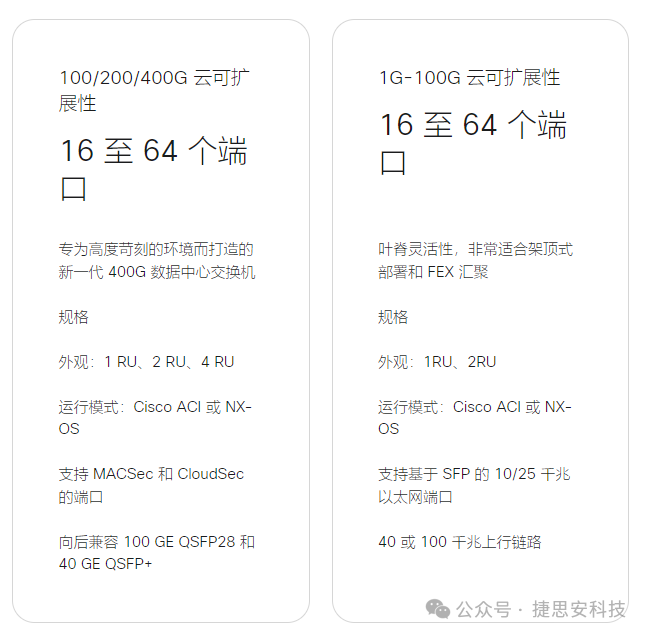The height and width of the screenshot is (636, 647).
Task: Click the 40 GE QSFP+ text
Action: (x=105, y=564)
